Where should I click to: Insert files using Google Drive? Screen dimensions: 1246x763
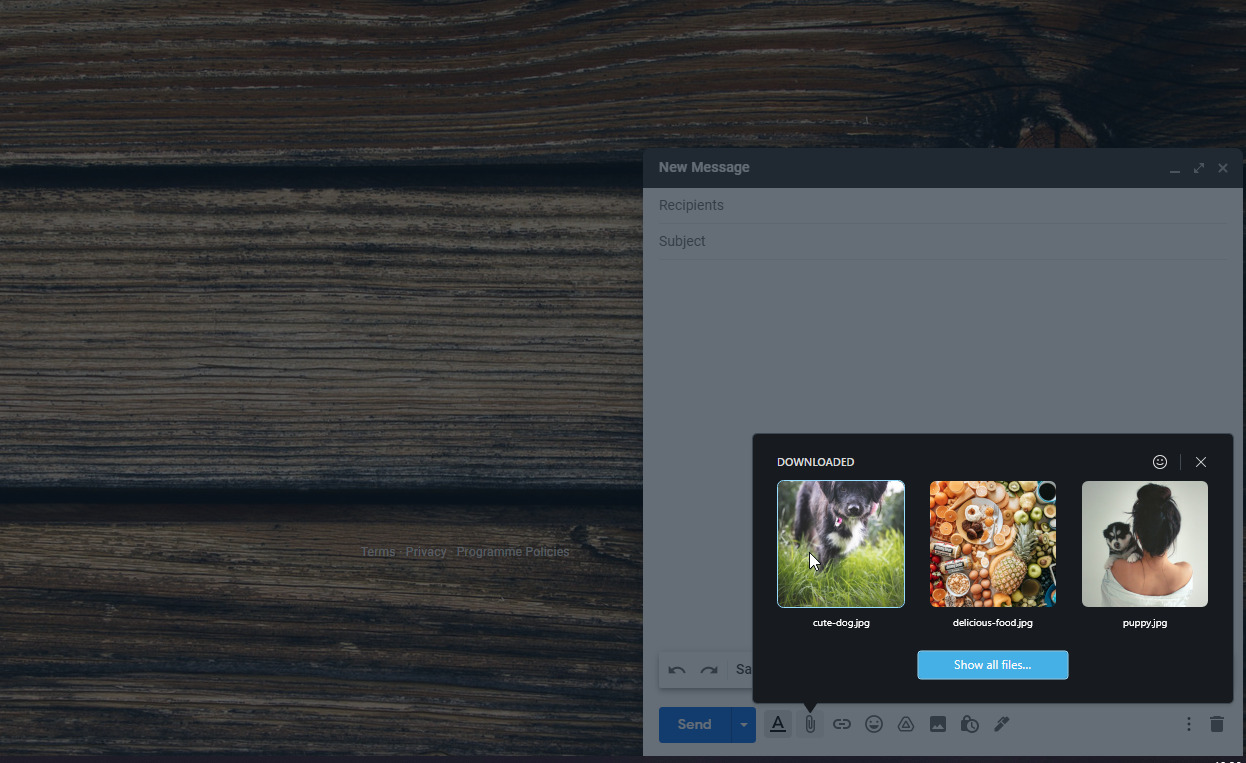point(906,723)
